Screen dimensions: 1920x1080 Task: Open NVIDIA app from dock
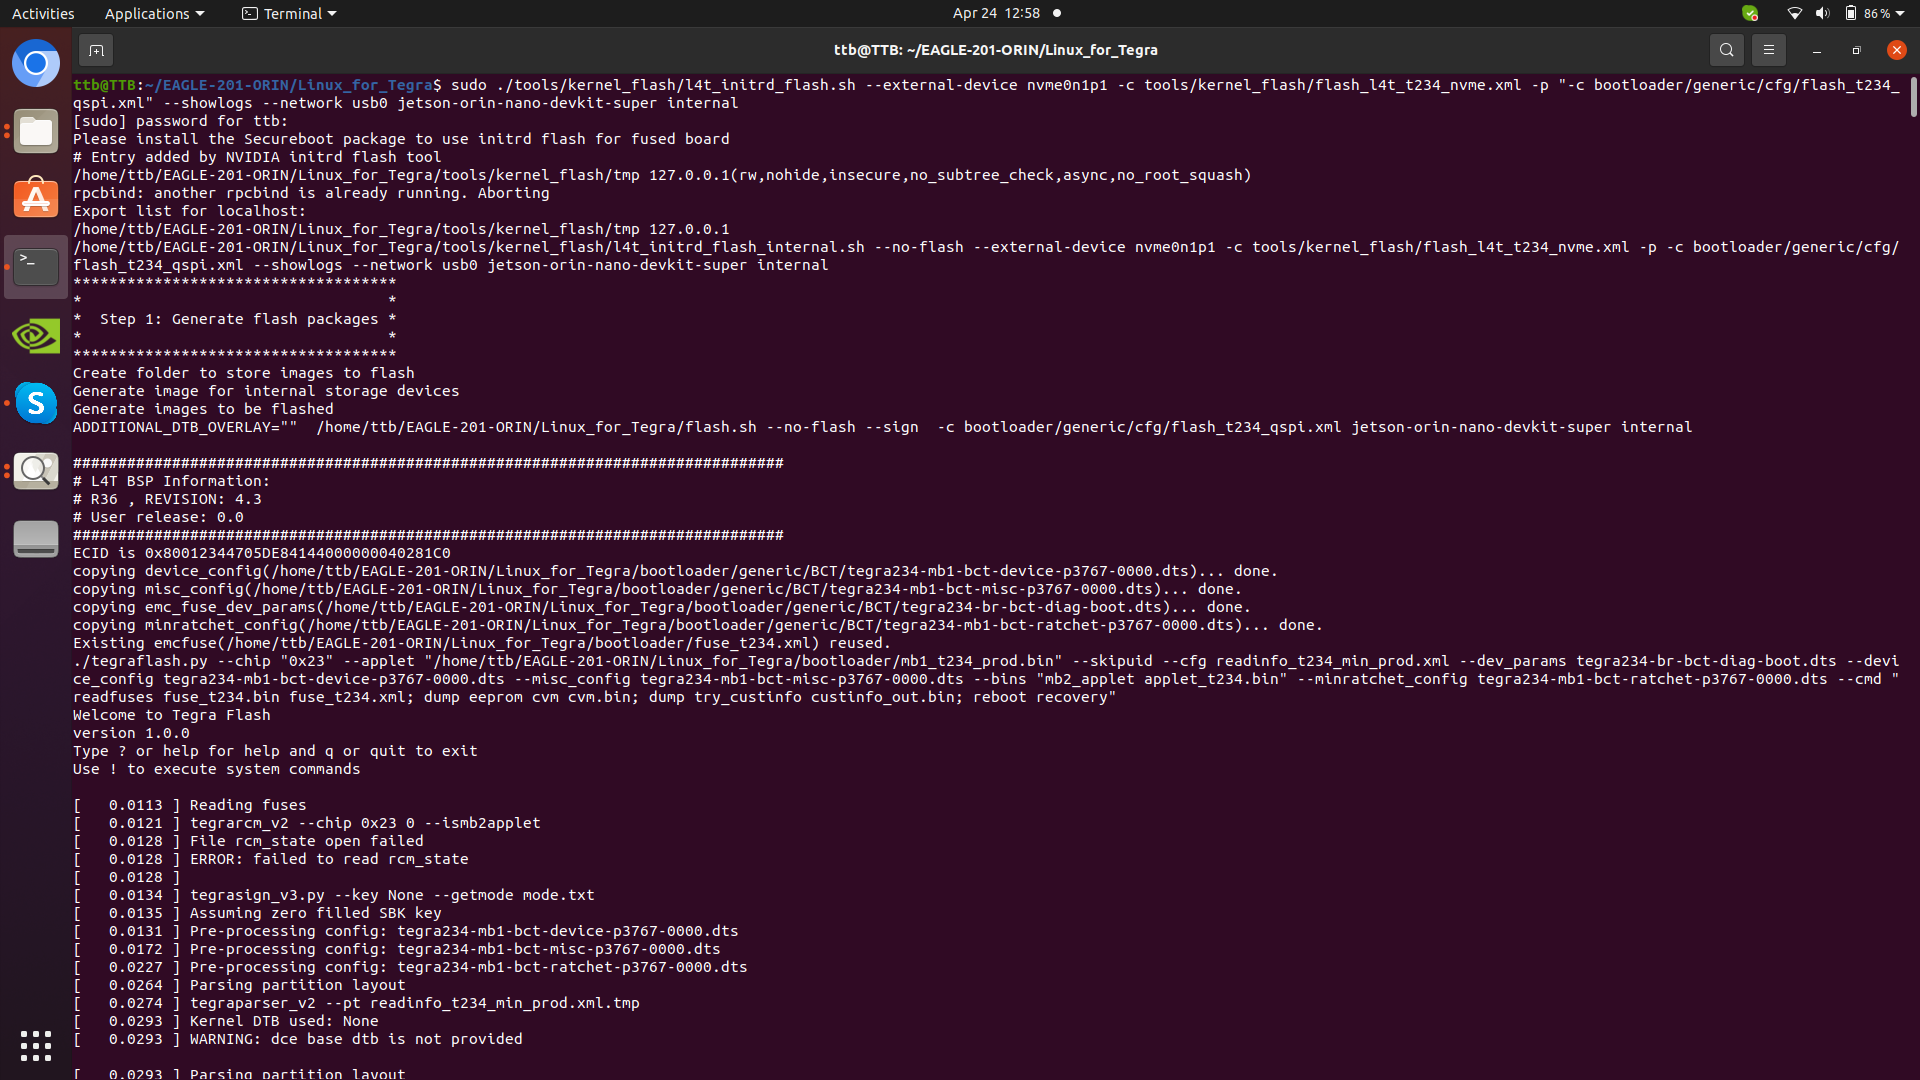pyautogui.click(x=36, y=335)
